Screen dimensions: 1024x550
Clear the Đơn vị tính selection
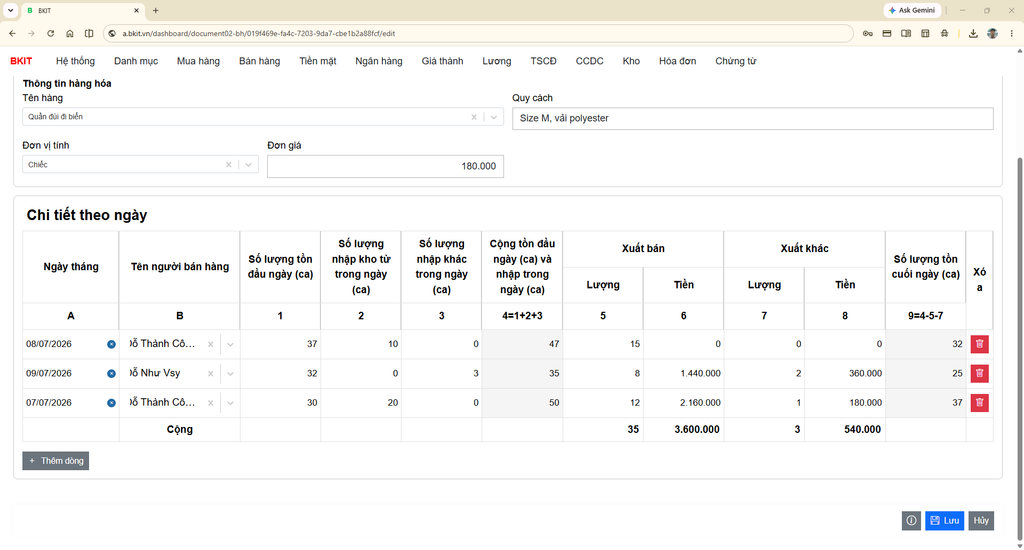(229, 165)
